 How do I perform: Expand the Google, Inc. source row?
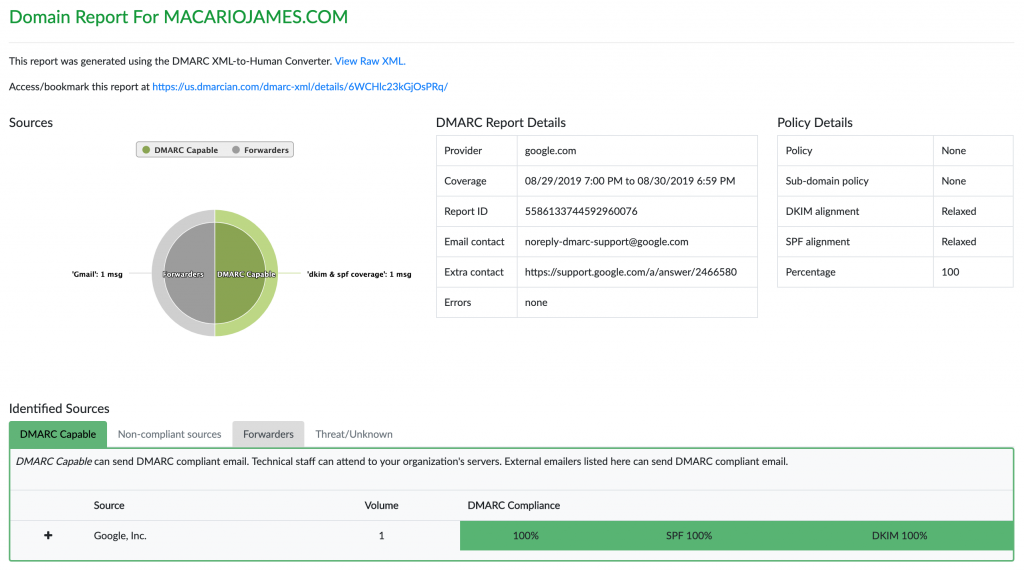(48, 536)
